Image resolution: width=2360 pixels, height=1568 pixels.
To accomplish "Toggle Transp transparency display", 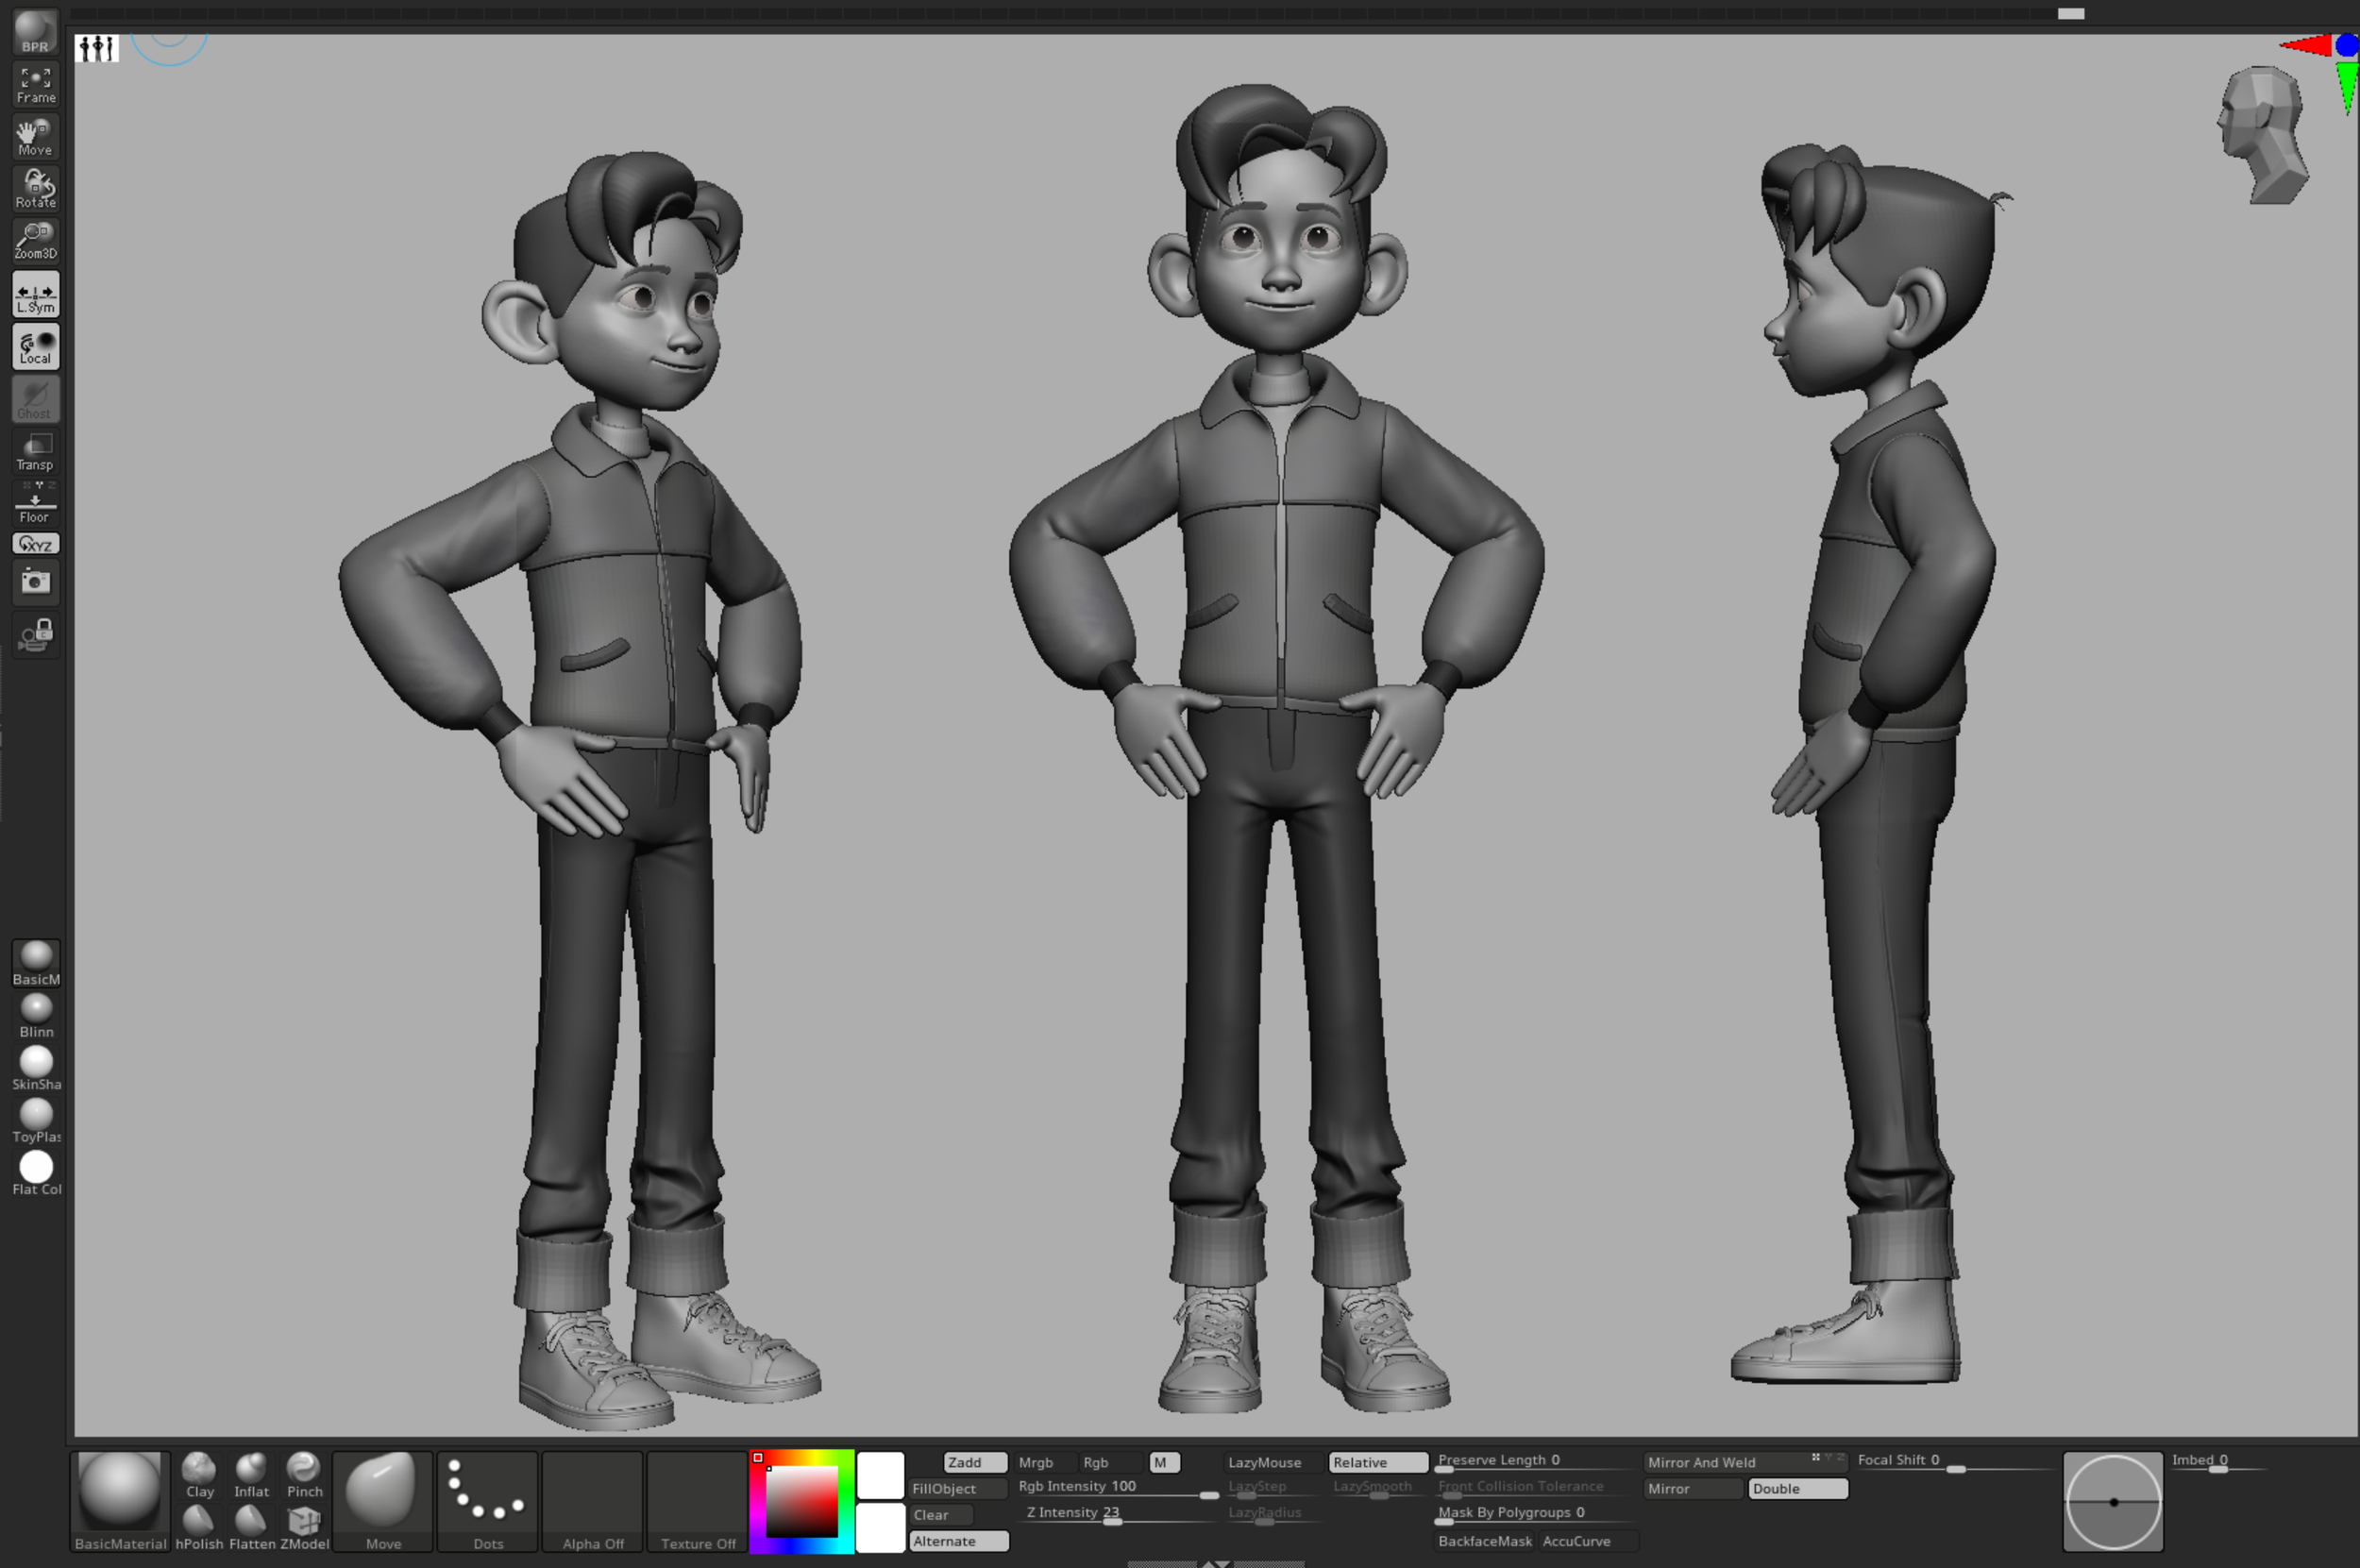I will [x=35, y=452].
